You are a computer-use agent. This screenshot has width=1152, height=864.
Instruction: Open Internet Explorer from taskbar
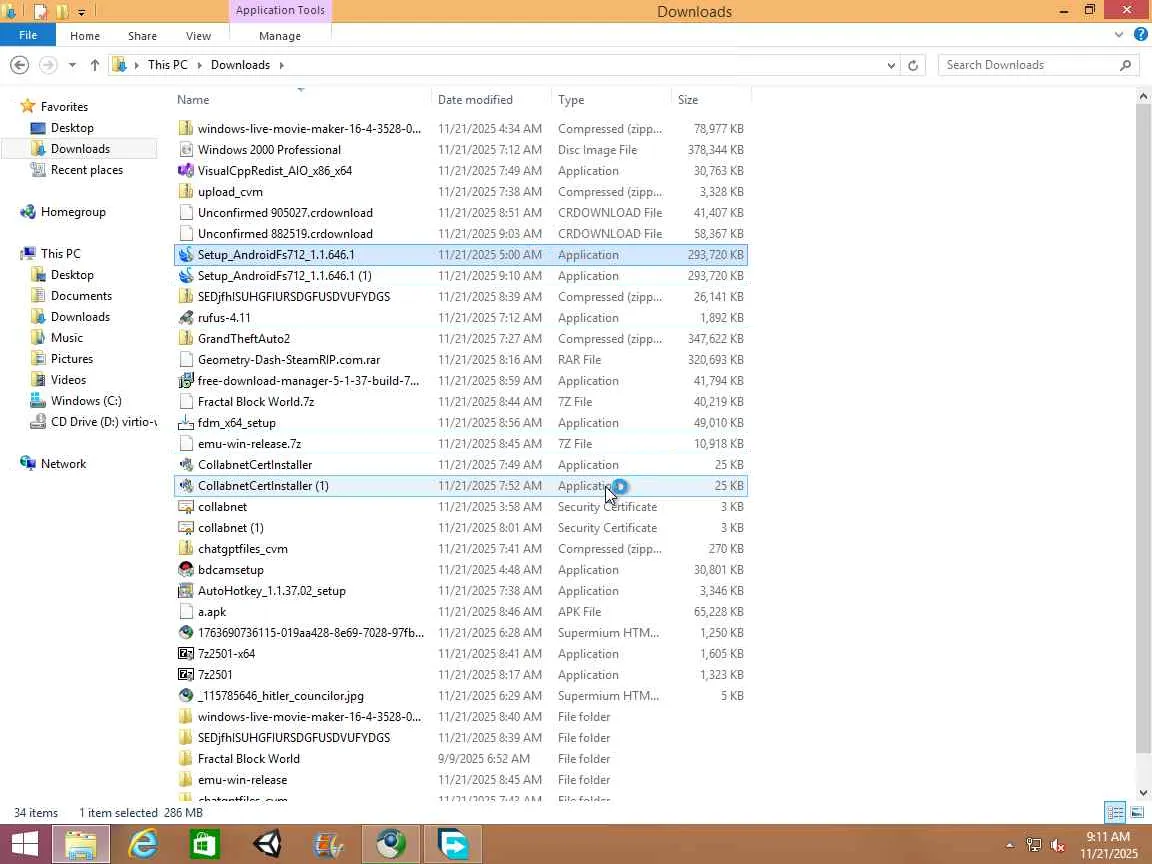coord(143,844)
